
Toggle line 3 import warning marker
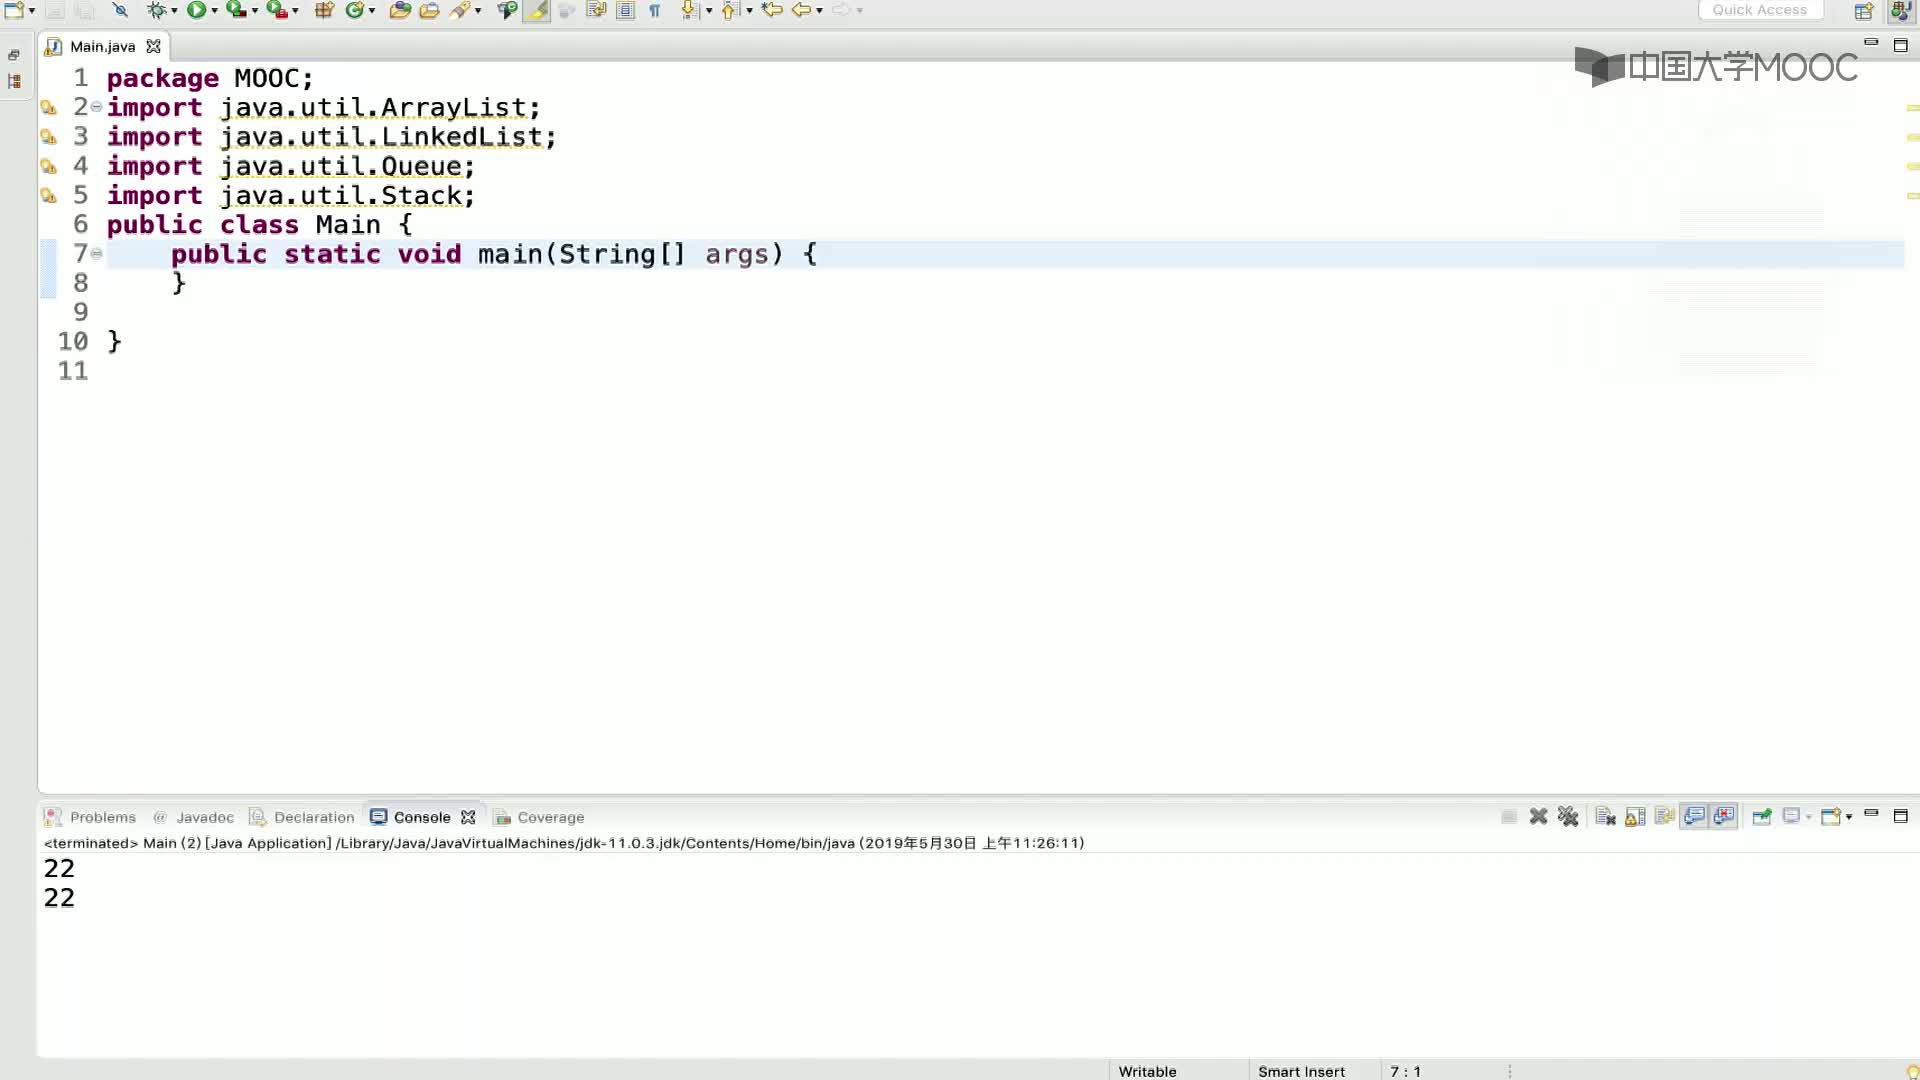(x=47, y=136)
